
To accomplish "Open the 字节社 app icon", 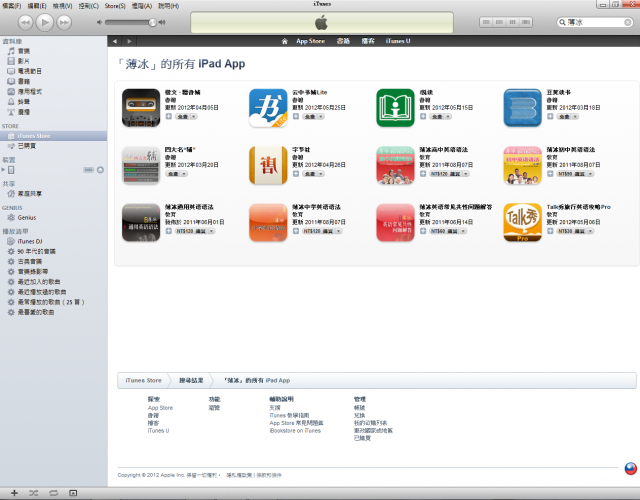I will [x=268, y=165].
